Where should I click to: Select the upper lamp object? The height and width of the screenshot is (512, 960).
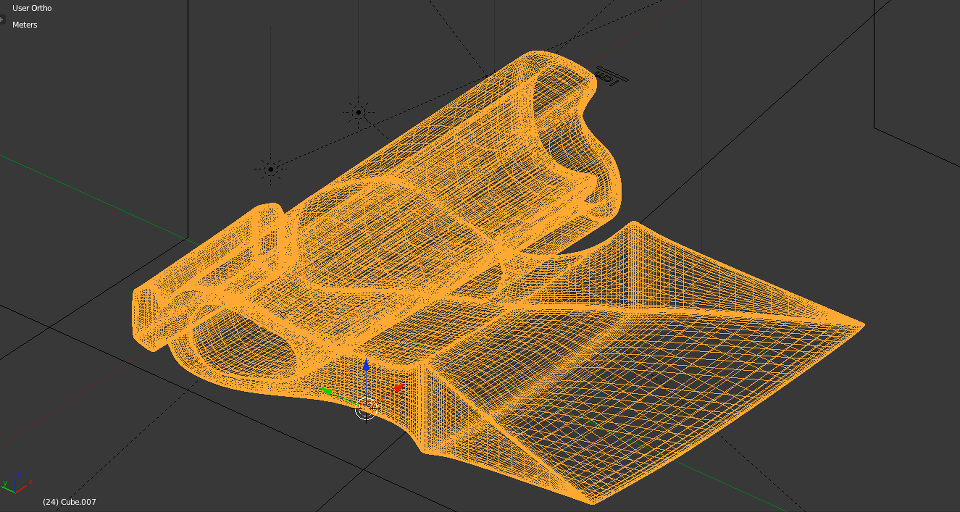(358, 112)
